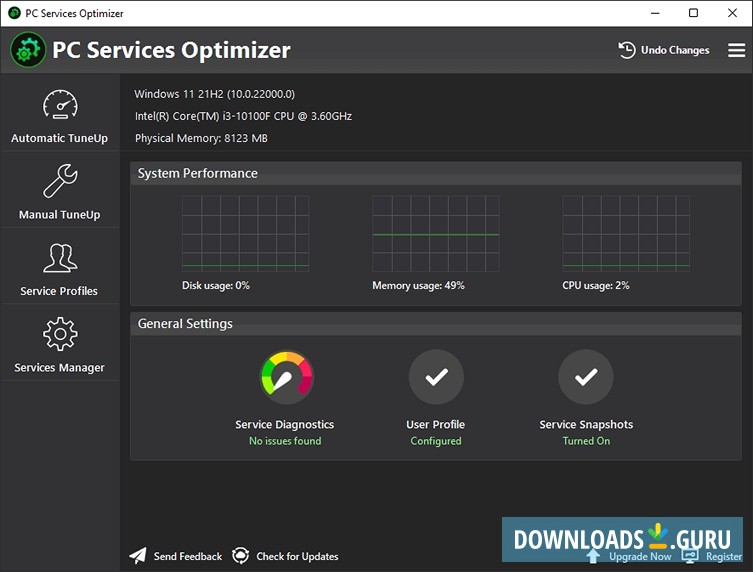This screenshot has width=753, height=572.
Task: Open the hamburger menu
Action: point(736,50)
